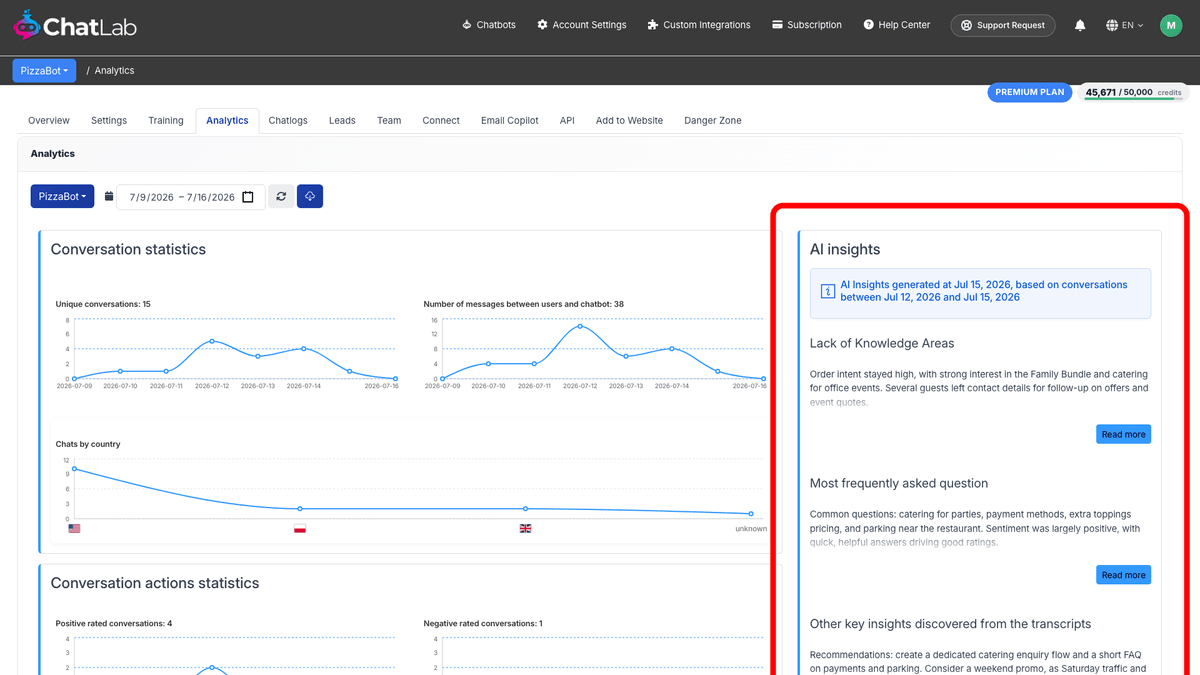Click the 'Analytics' breadcrumb text
The width and height of the screenshot is (1200, 675).
115,71
